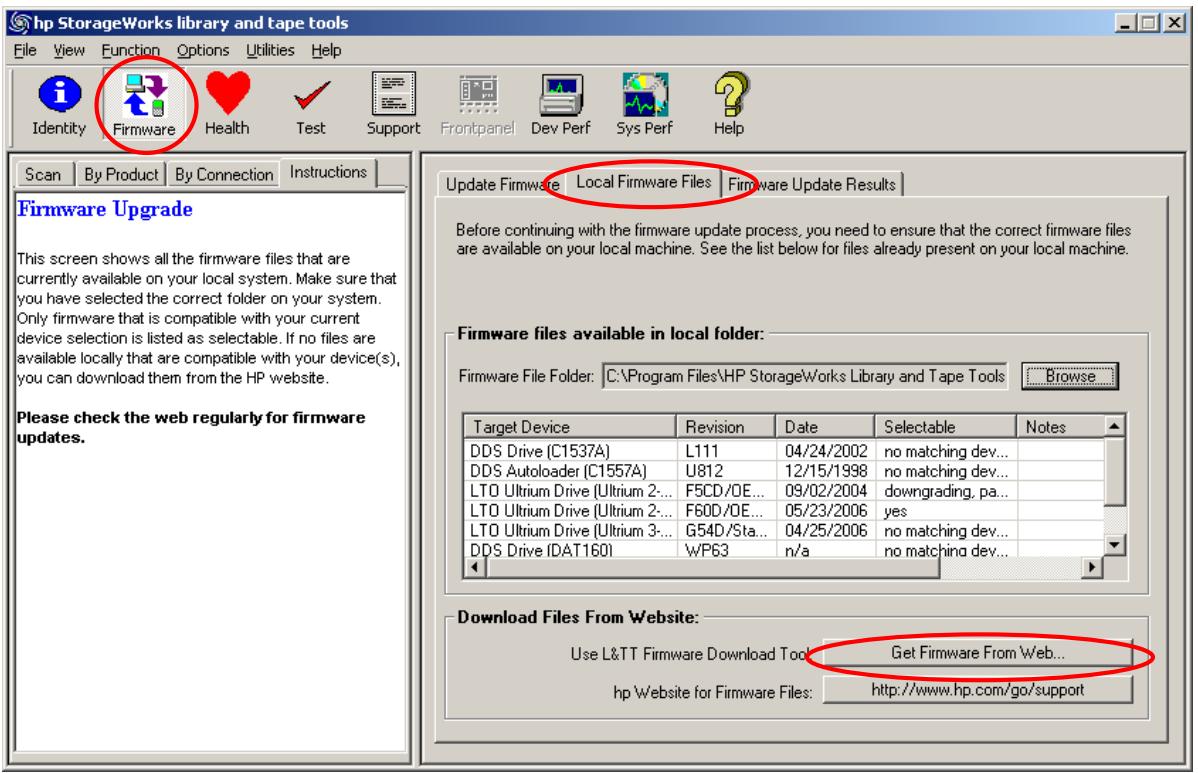Click the 05/23/2006 date cell
Viewport: 1198px width, 773px height.
[826, 510]
